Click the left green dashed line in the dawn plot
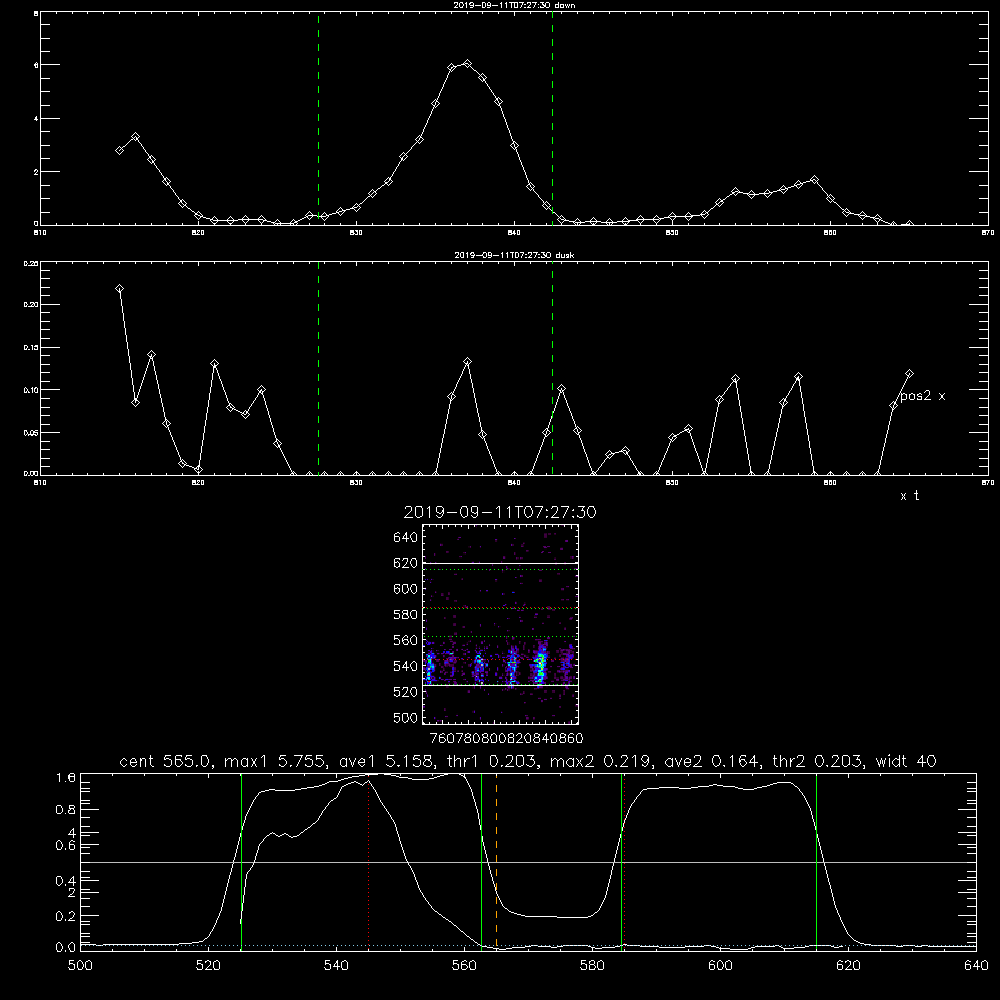The width and height of the screenshot is (1000, 1000). coord(318,118)
